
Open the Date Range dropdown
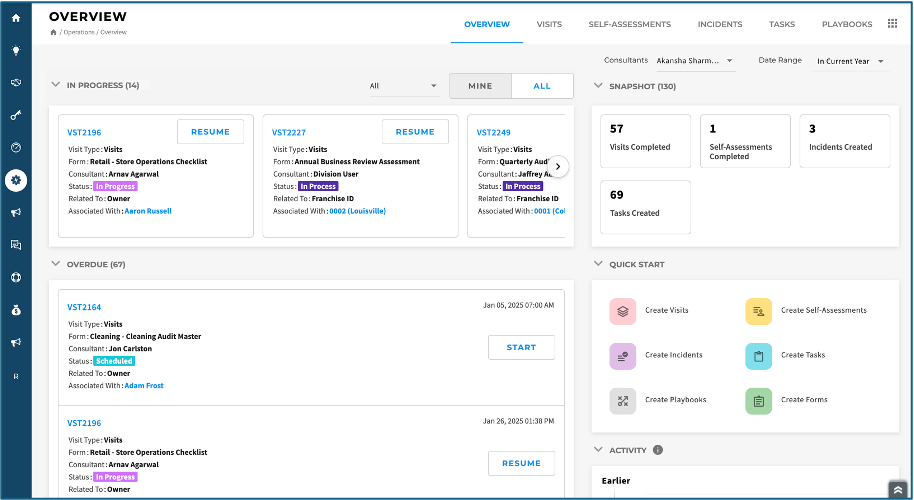pyautogui.click(x=850, y=61)
